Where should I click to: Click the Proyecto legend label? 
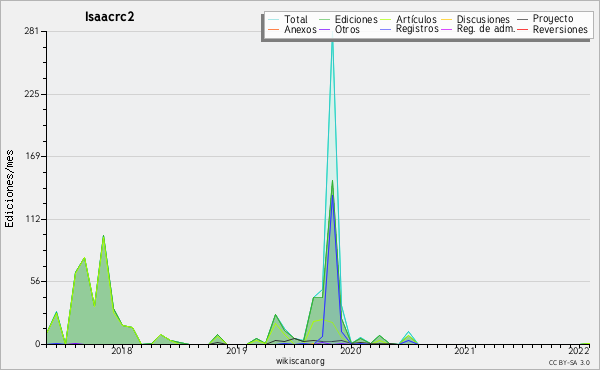553,18
